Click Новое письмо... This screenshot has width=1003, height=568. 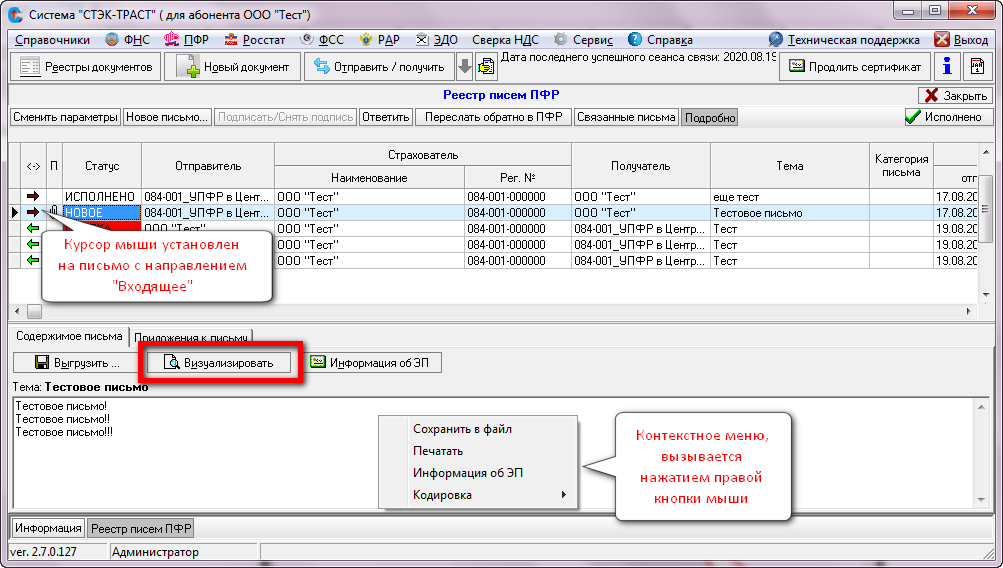tap(167, 117)
